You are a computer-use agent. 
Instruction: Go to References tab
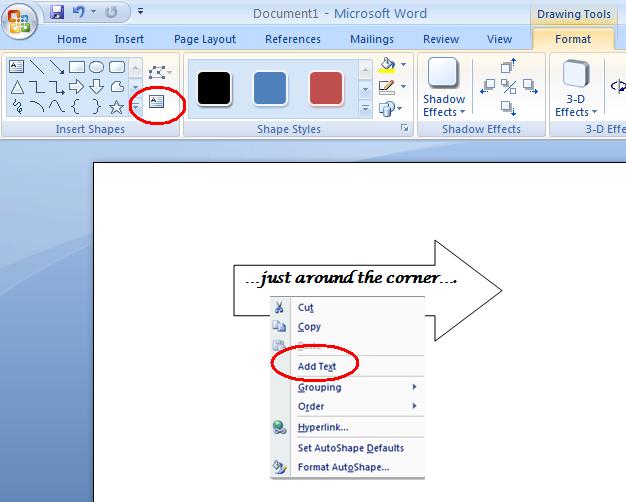pyautogui.click(x=293, y=39)
